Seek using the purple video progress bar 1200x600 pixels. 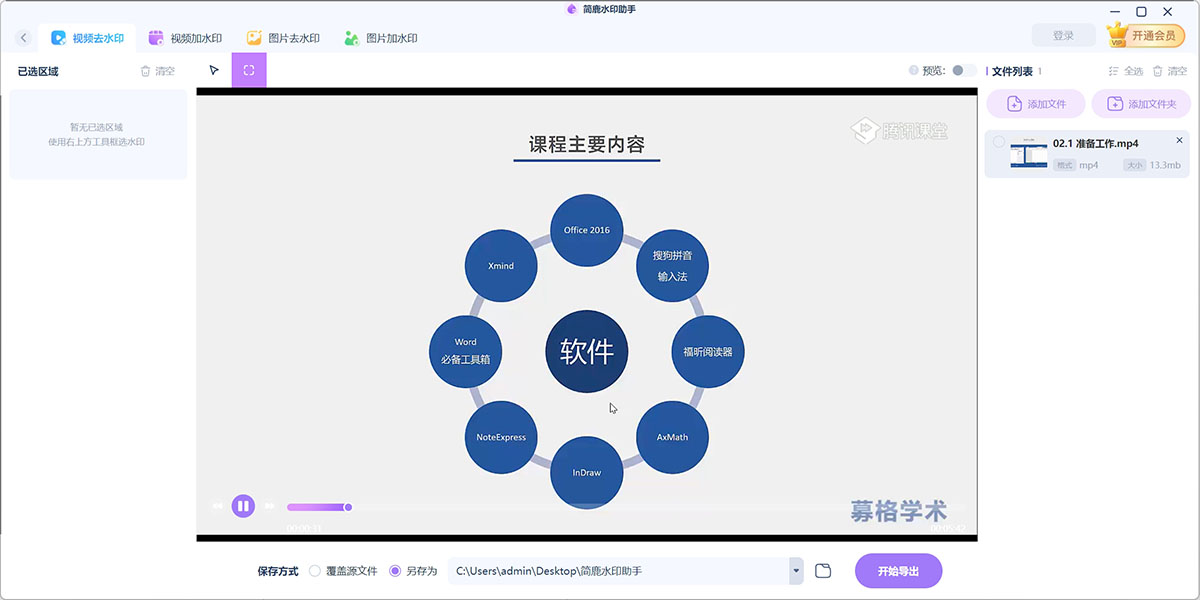pyautogui.click(x=317, y=507)
